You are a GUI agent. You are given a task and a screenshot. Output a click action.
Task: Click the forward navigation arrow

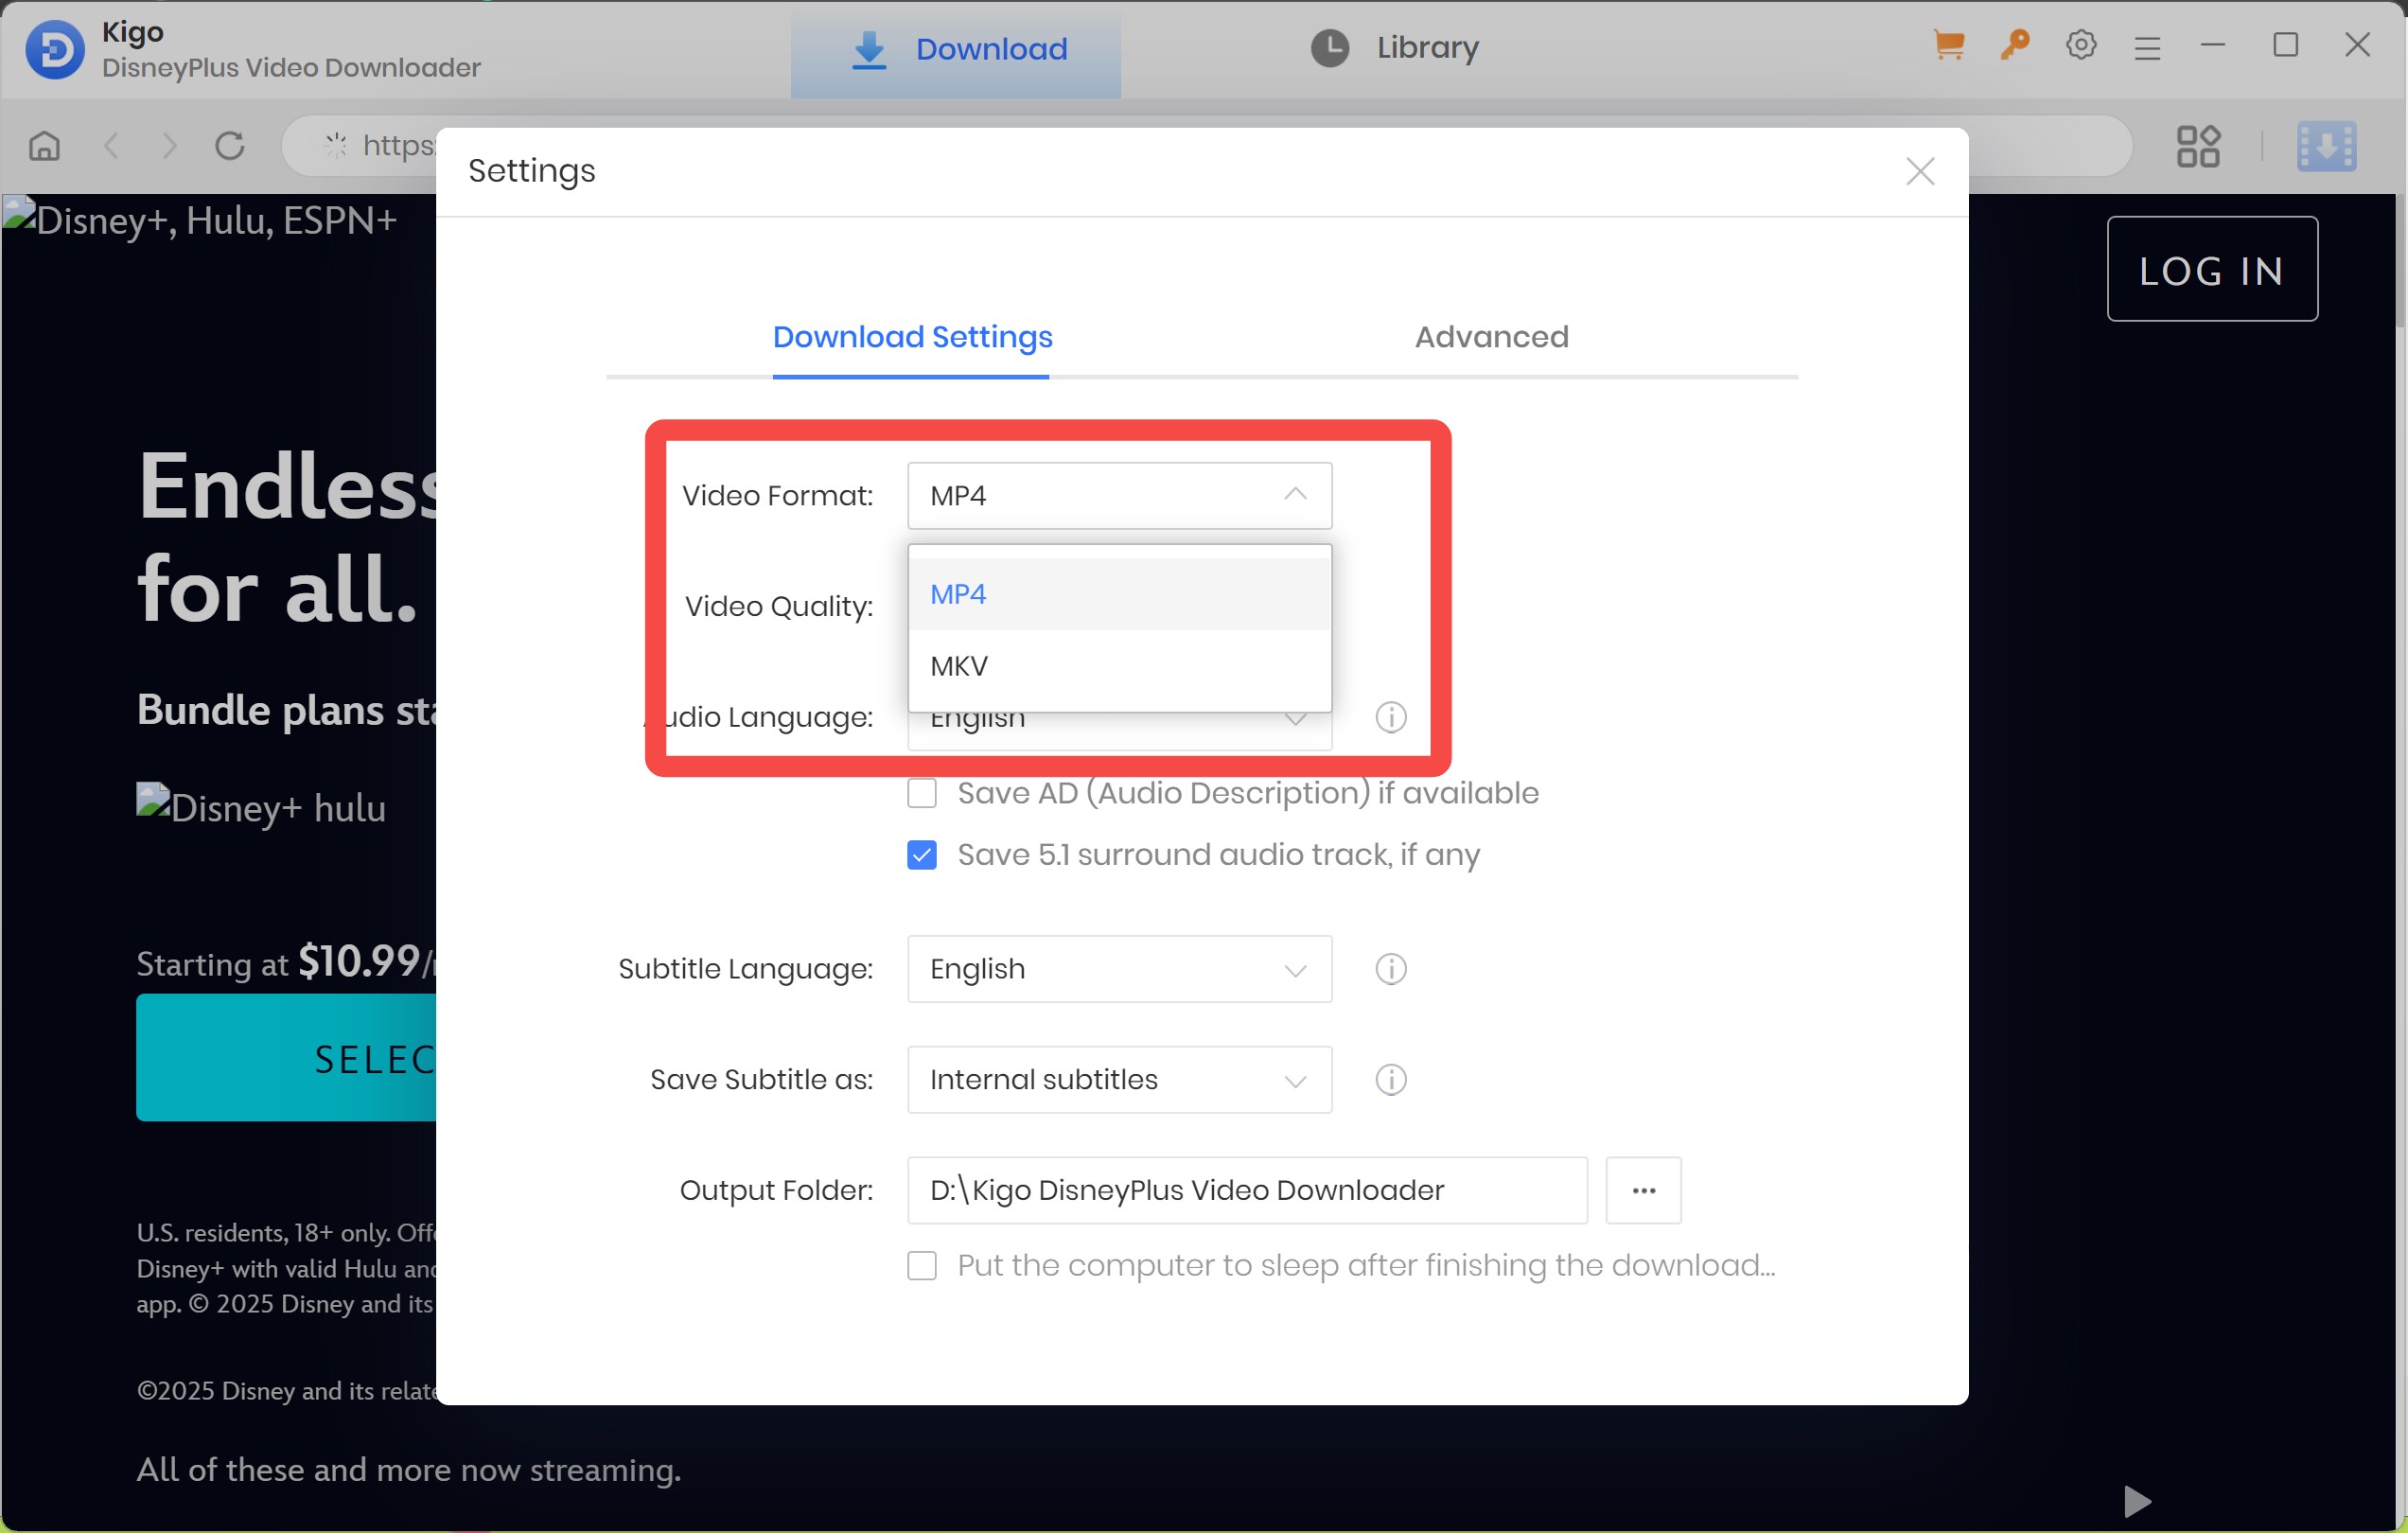coord(170,146)
